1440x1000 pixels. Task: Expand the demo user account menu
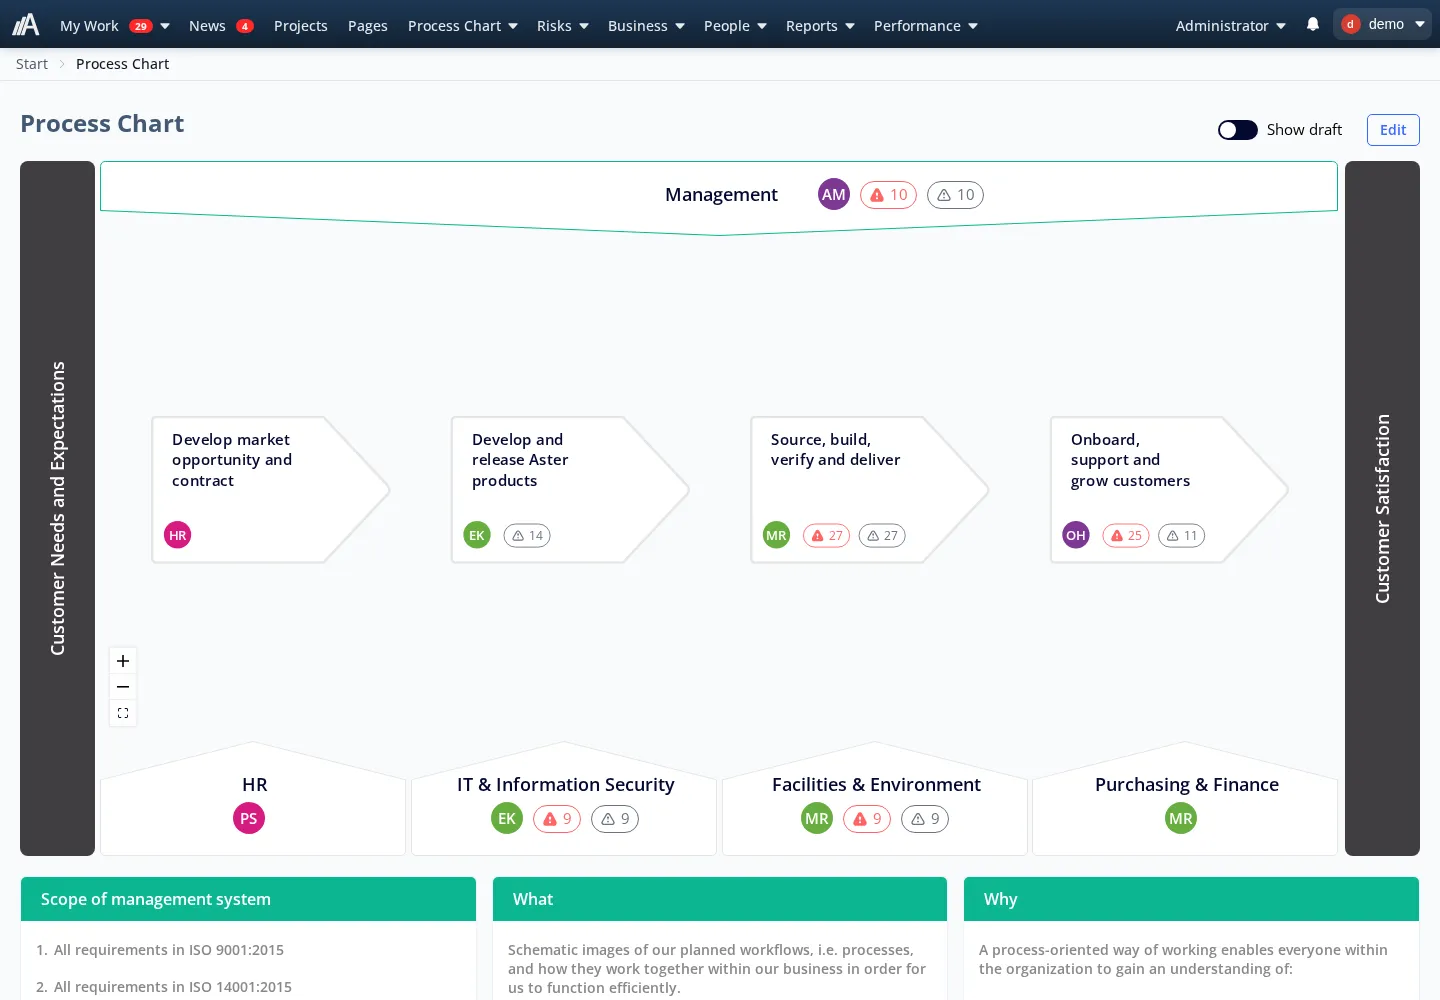point(1382,24)
